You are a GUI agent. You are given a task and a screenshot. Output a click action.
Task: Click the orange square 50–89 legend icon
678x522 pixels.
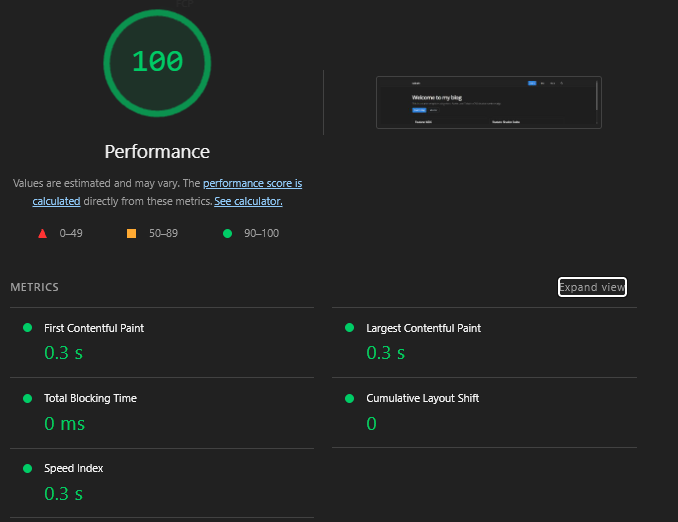click(131, 233)
